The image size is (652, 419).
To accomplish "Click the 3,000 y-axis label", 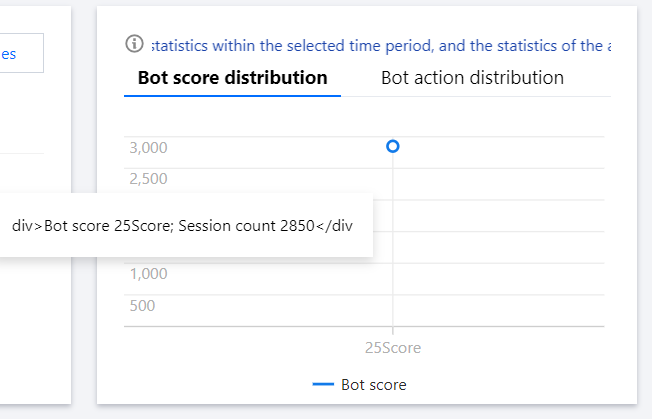I will pyautogui.click(x=148, y=148).
